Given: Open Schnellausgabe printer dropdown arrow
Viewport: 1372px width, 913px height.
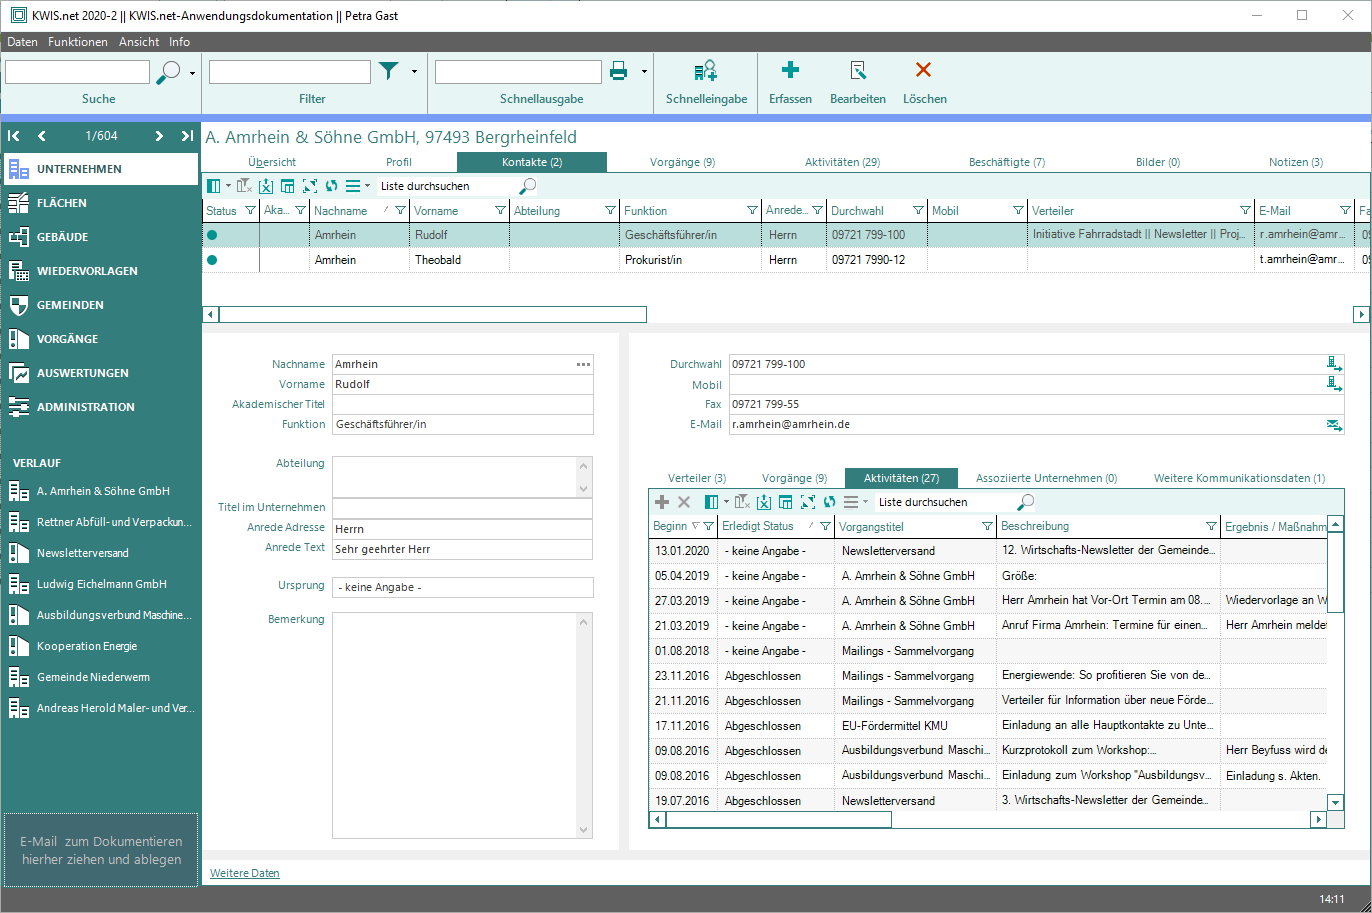Looking at the screenshot, I should [644, 72].
